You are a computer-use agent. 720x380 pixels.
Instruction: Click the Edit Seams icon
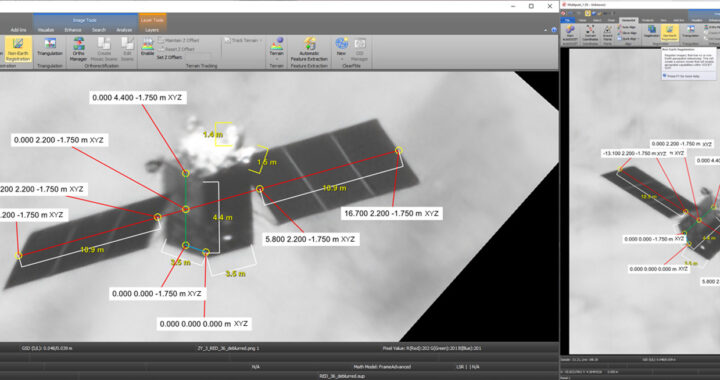pos(127,50)
